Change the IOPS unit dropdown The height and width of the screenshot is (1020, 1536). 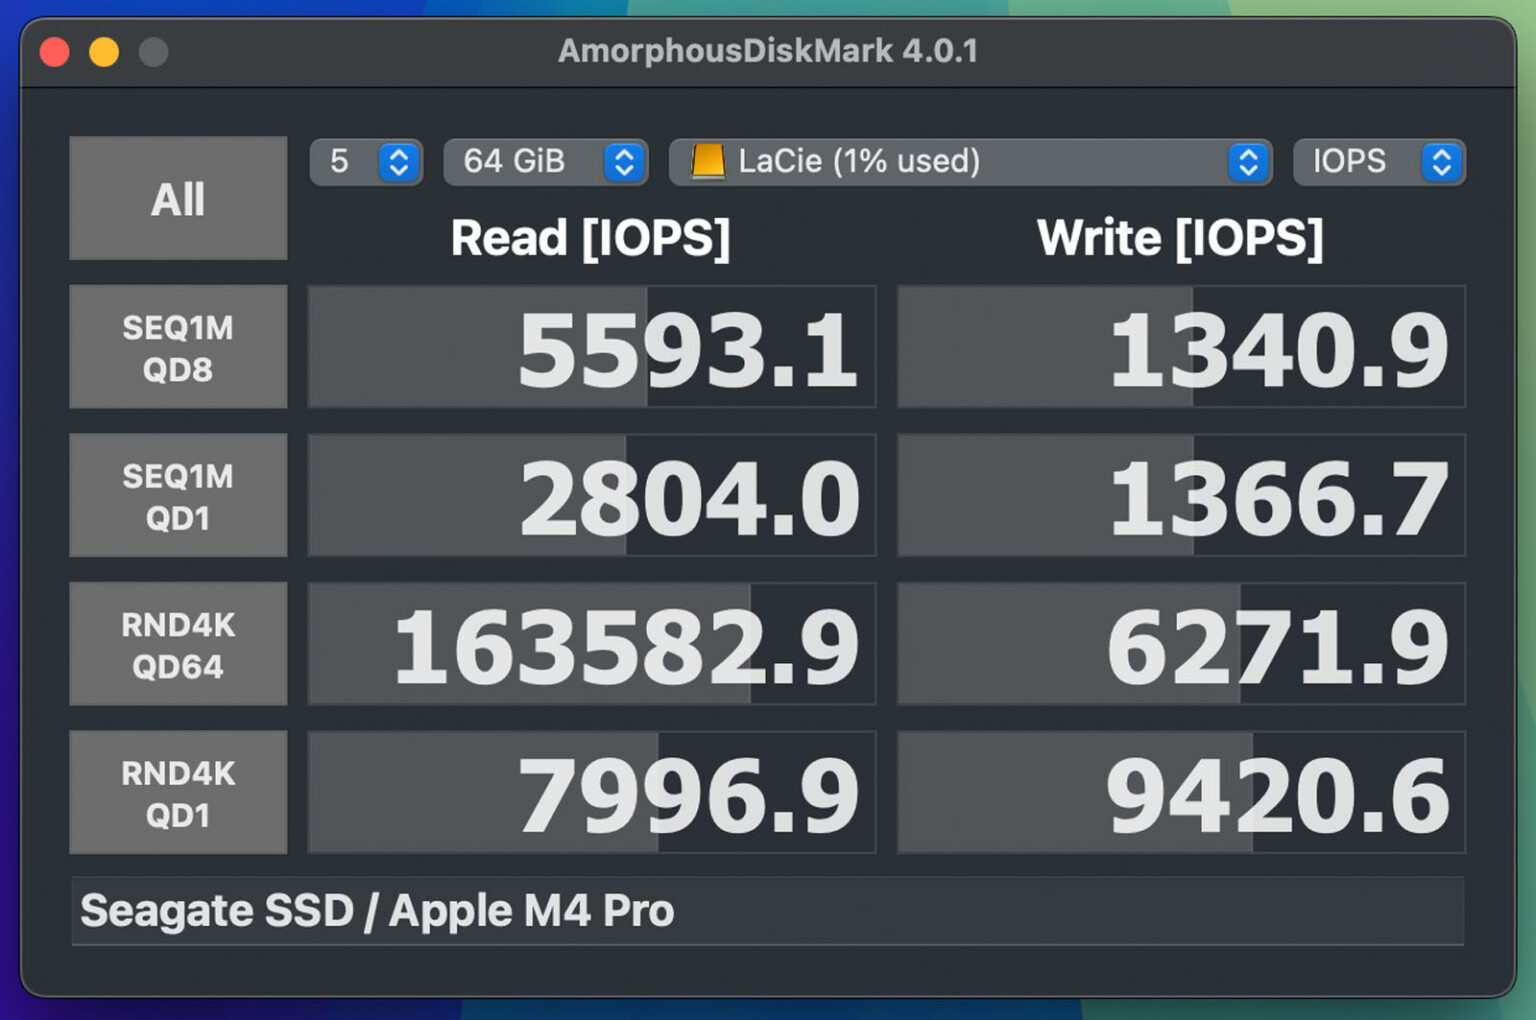pos(1379,162)
